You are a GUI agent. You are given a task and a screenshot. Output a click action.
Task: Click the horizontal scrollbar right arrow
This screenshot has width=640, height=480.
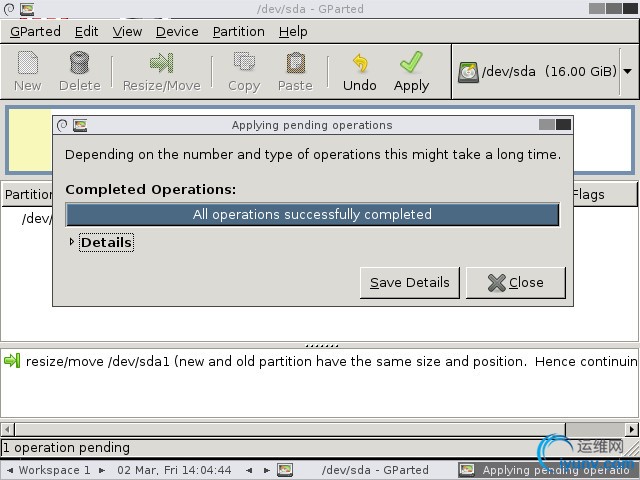coord(631,429)
